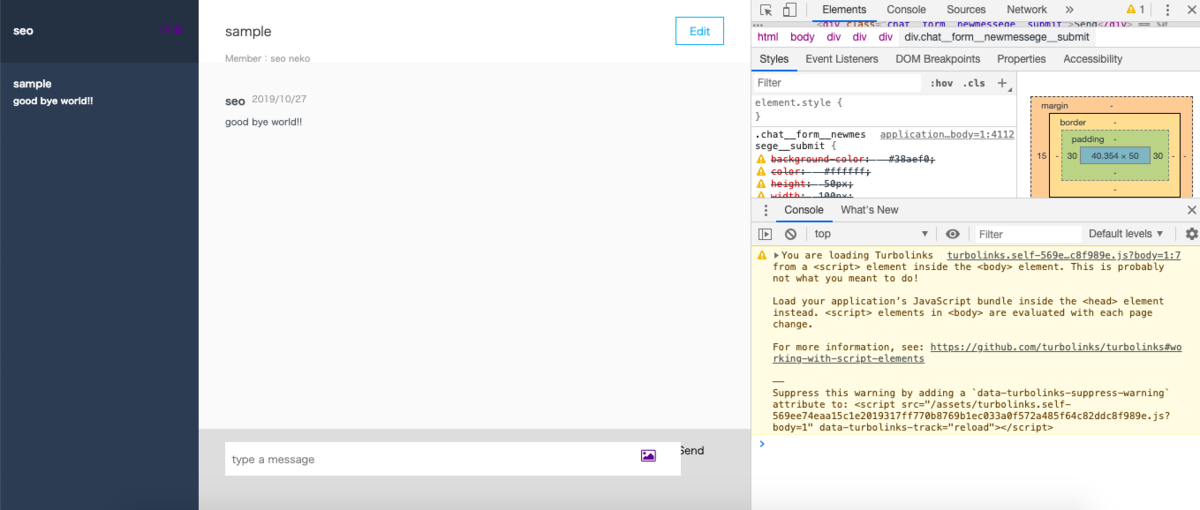Switch to the Elements tab
The width and height of the screenshot is (1200, 510).
[x=843, y=10]
